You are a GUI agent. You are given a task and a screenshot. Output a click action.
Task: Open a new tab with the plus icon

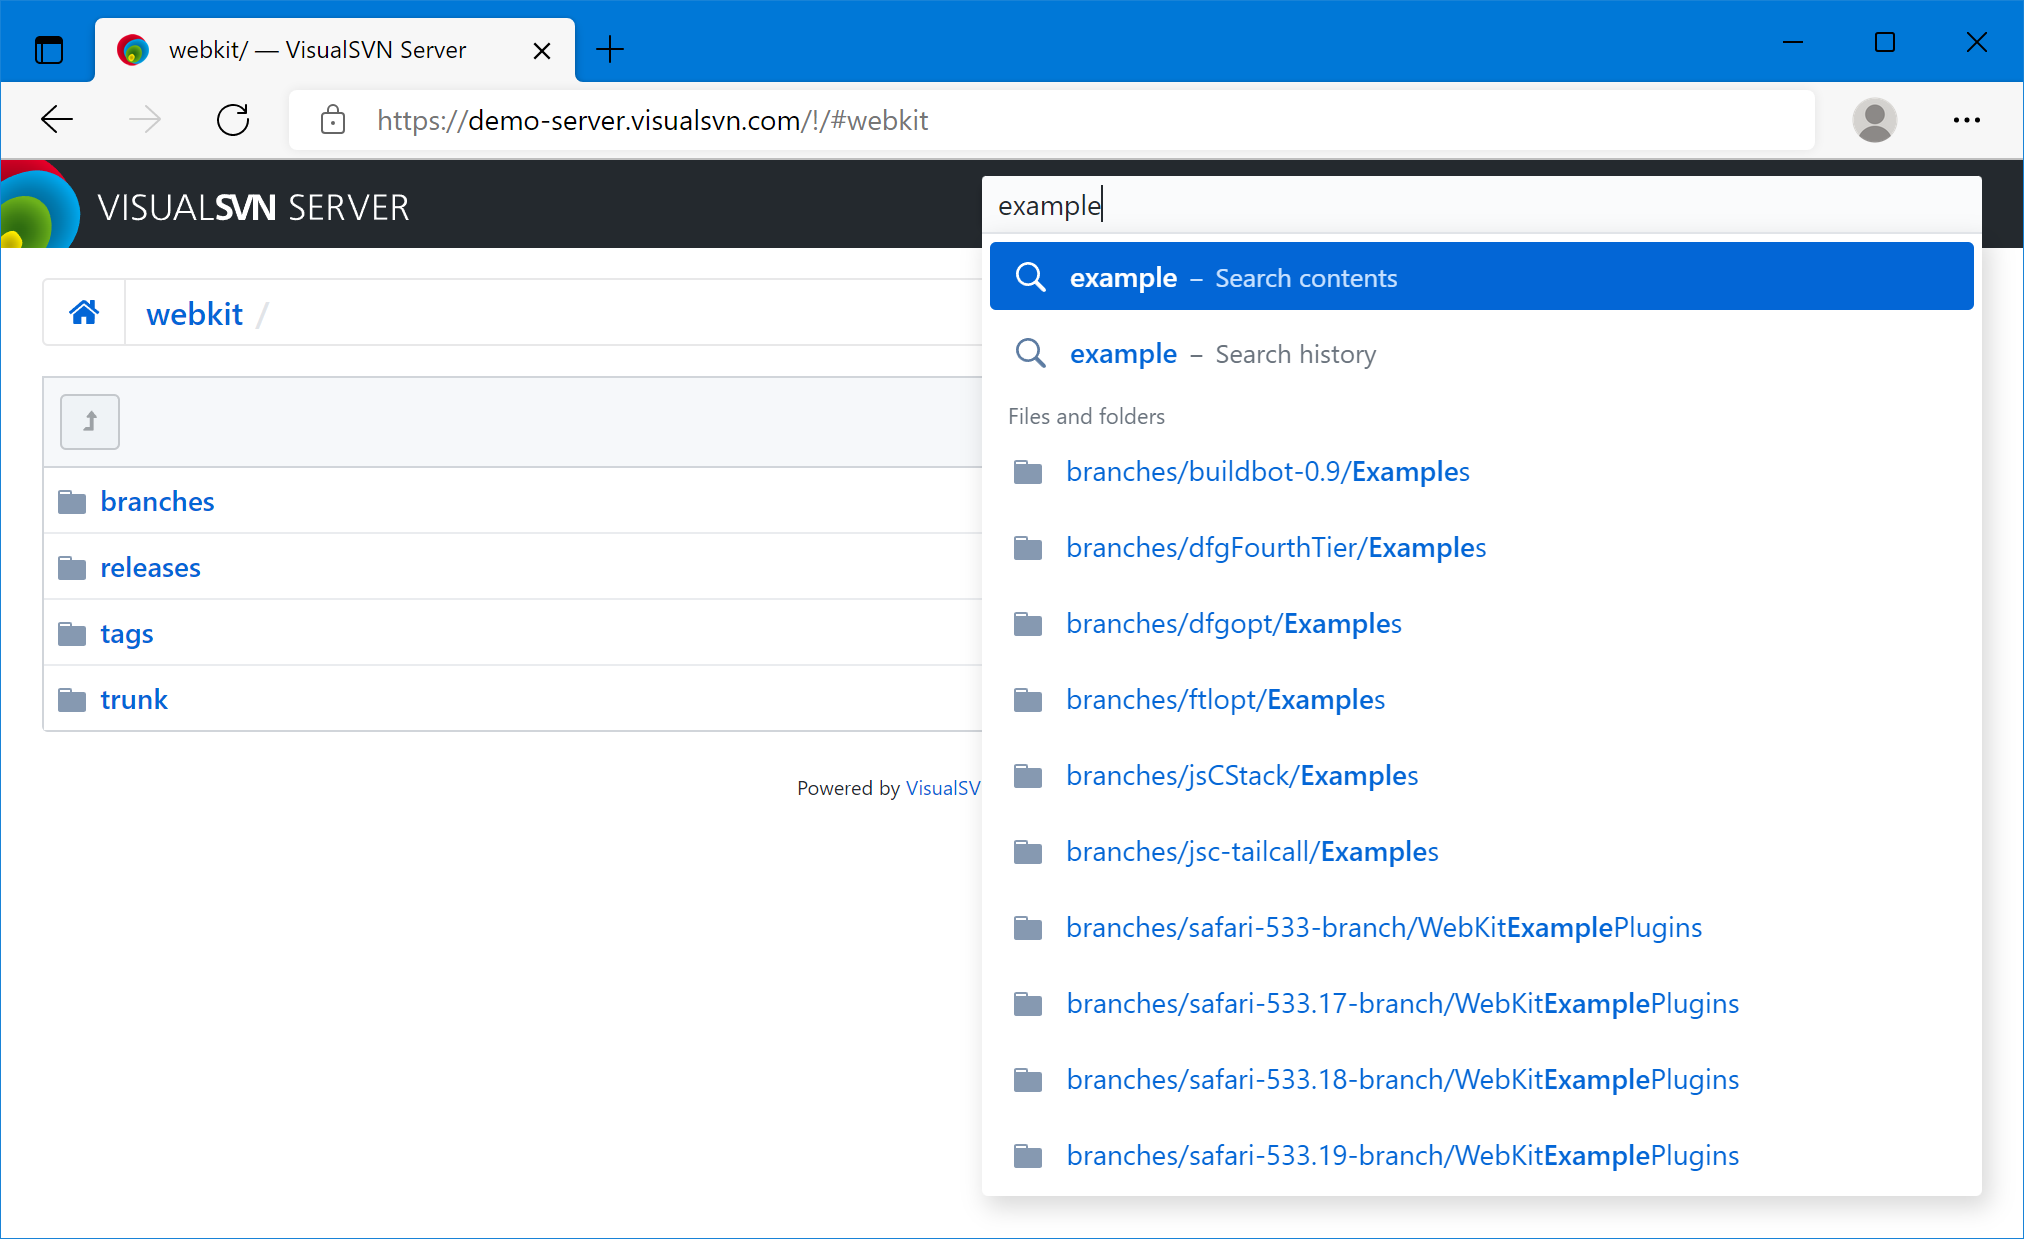[609, 49]
